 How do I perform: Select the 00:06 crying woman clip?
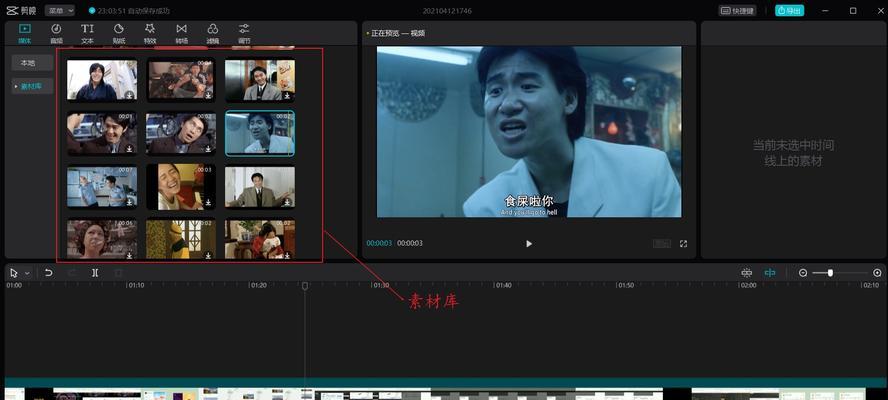pyautogui.click(x=102, y=240)
